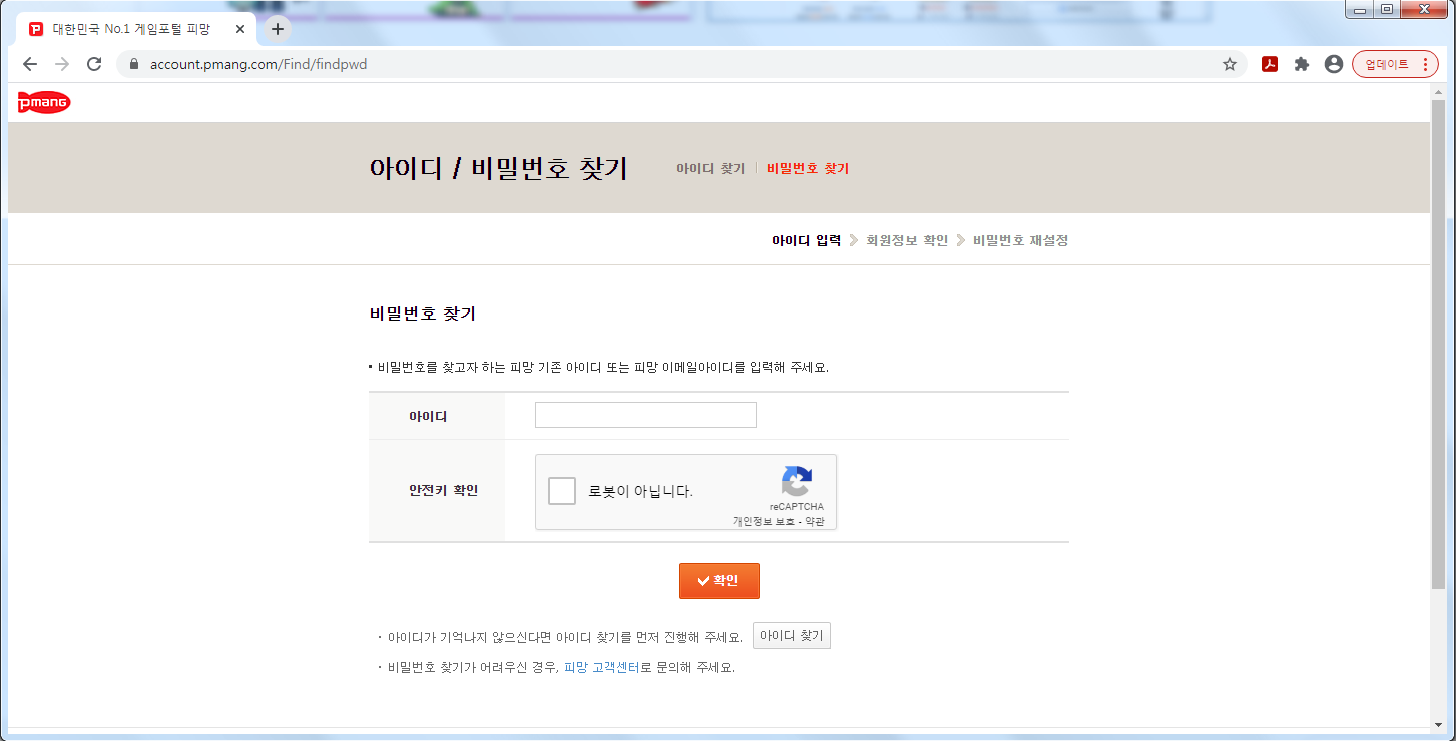Bookmark this page with star icon
The height and width of the screenshot is (741, 1456).
[x=1230, y=64]
